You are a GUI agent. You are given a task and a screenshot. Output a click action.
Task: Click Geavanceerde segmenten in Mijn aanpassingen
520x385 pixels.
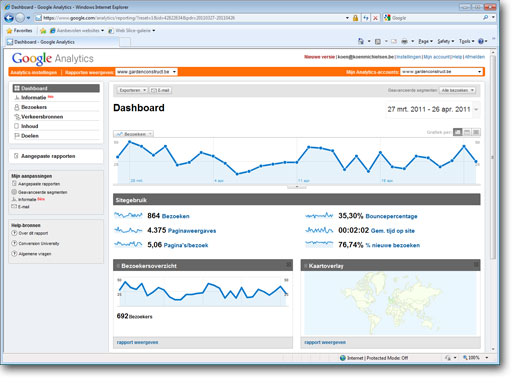pyautogui.click(x=43, y=192)
